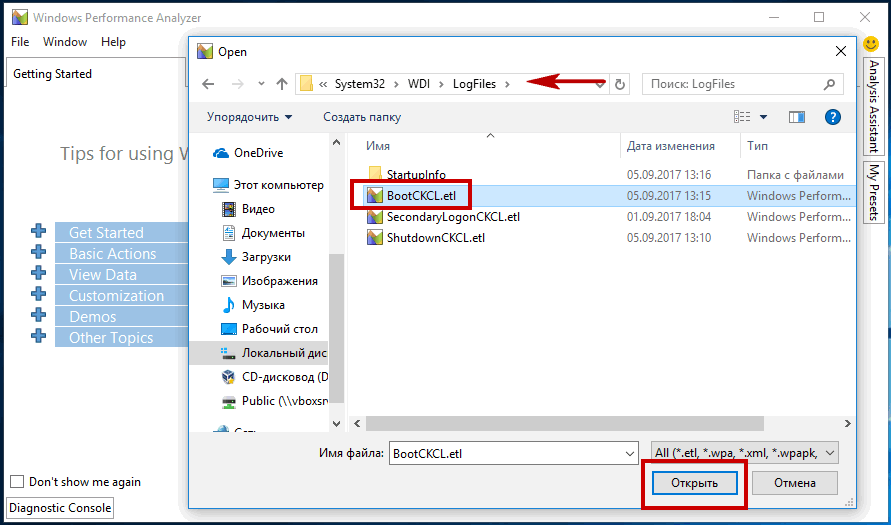Open the Загрузки folder
Image resolution: width=891 pixels, height=525 pixels.
[256, 257]
